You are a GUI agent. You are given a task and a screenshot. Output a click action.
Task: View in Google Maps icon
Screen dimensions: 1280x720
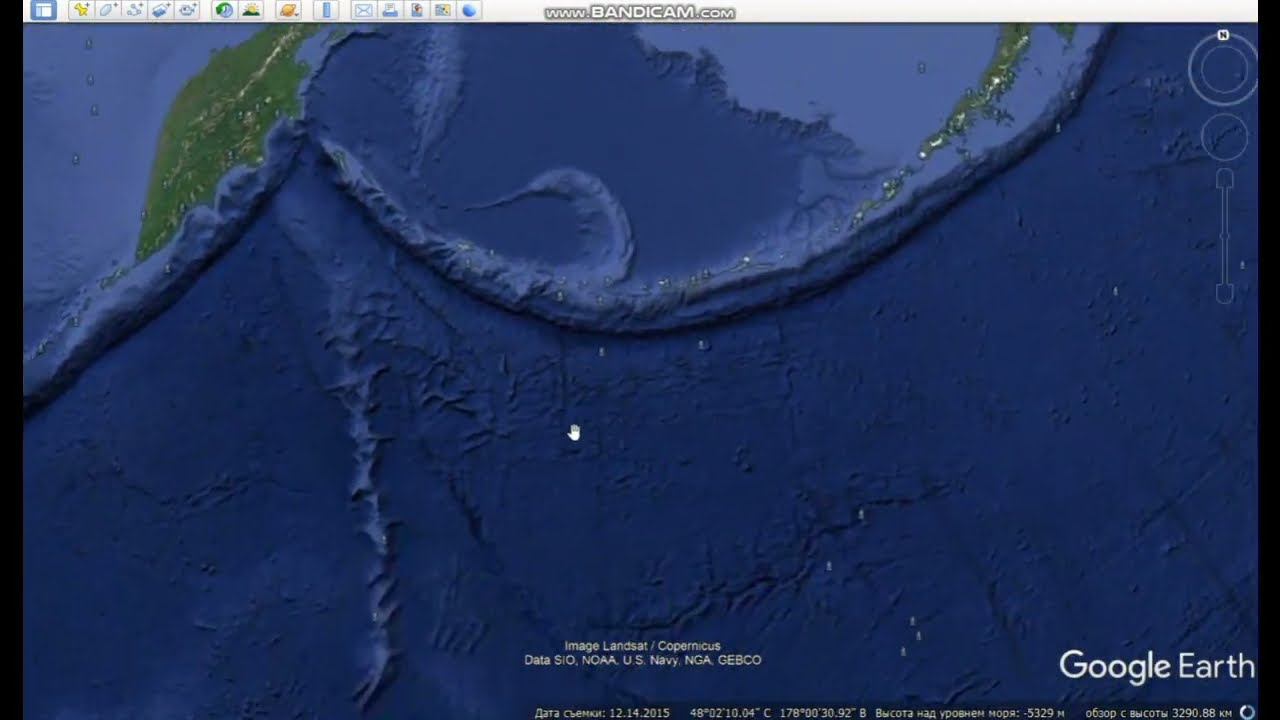442,10
